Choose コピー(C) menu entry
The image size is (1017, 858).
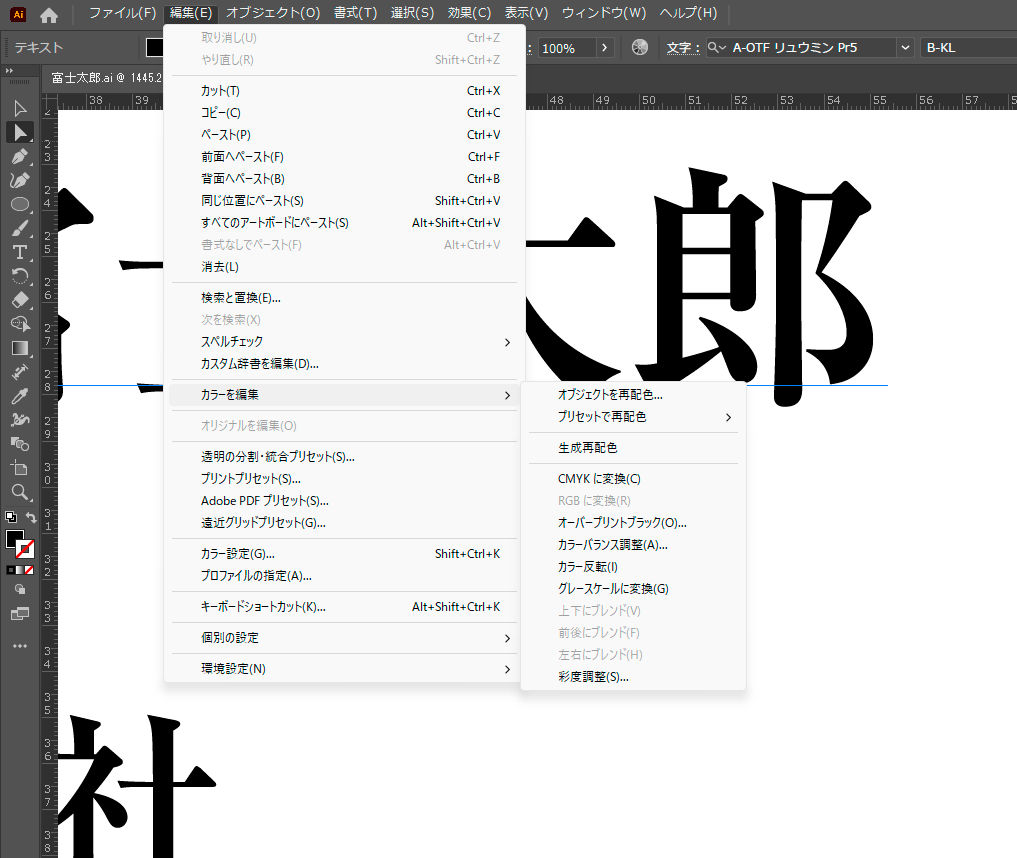tap(344, 113)
